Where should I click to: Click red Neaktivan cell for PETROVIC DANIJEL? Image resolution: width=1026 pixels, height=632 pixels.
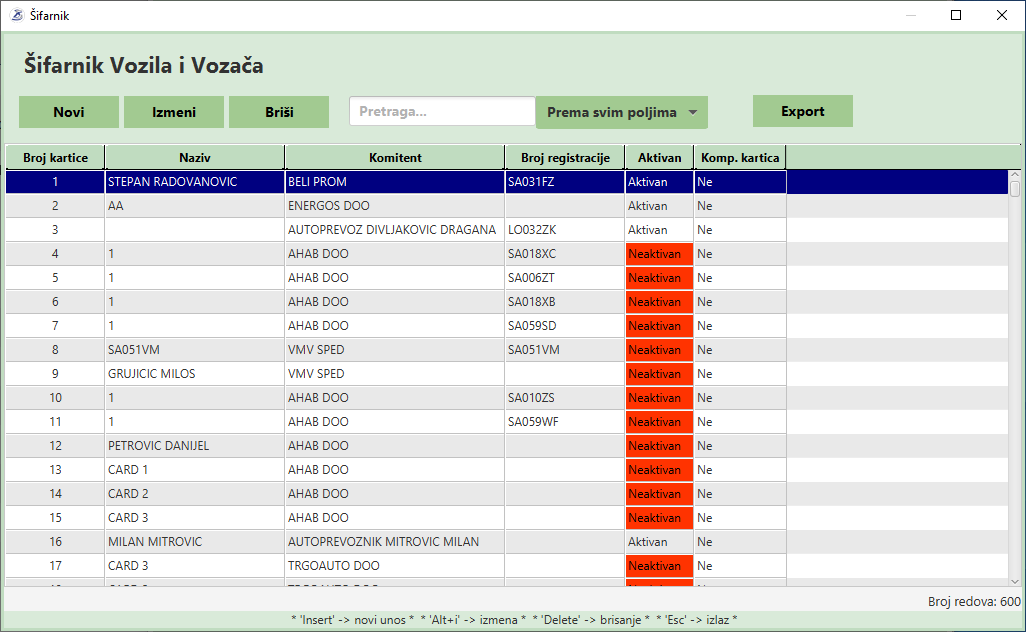point(659,446)
